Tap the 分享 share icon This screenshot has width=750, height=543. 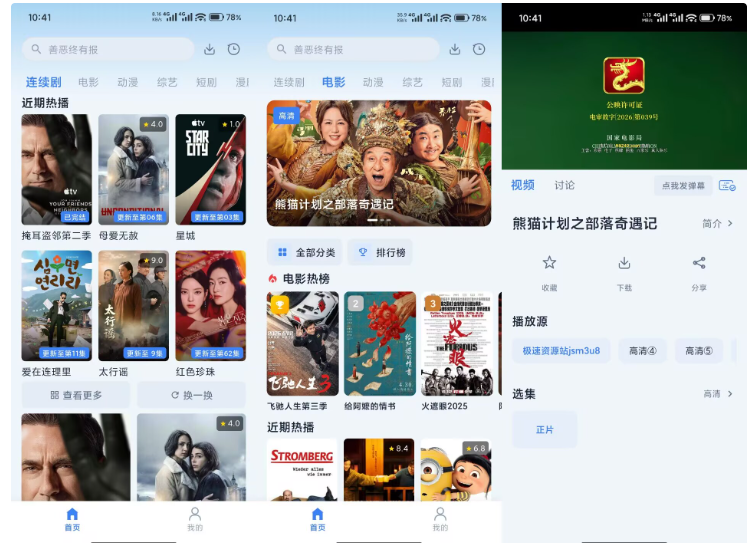click(699, 263)
